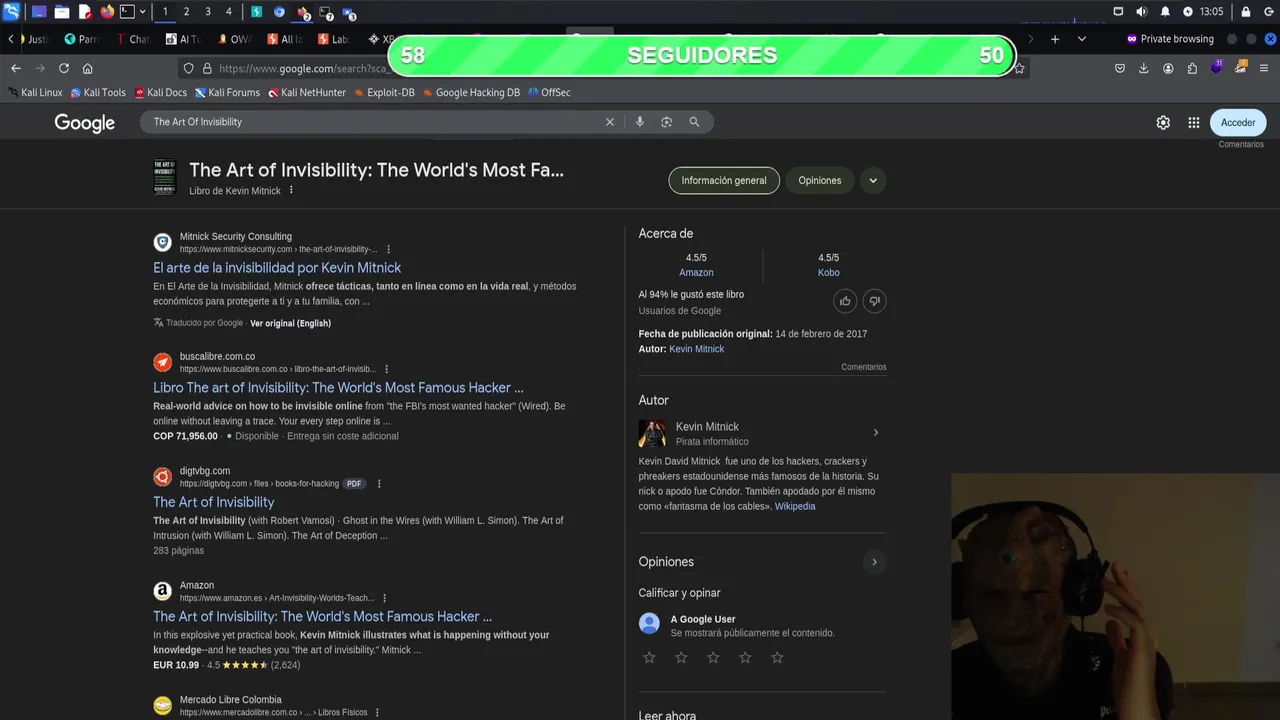The width and height of the screenshot is (1280, 720).
Task: Open the OffSec bookmark
Action: (549, 92)
